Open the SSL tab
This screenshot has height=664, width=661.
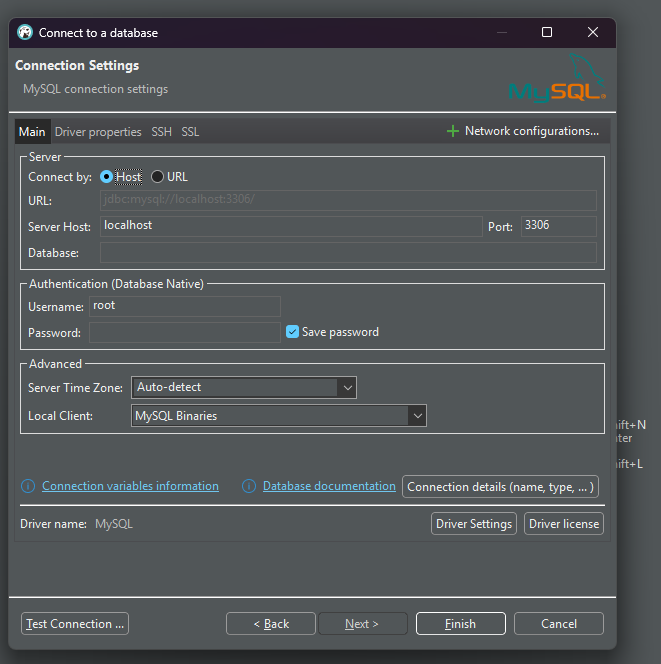pos(190,132)
